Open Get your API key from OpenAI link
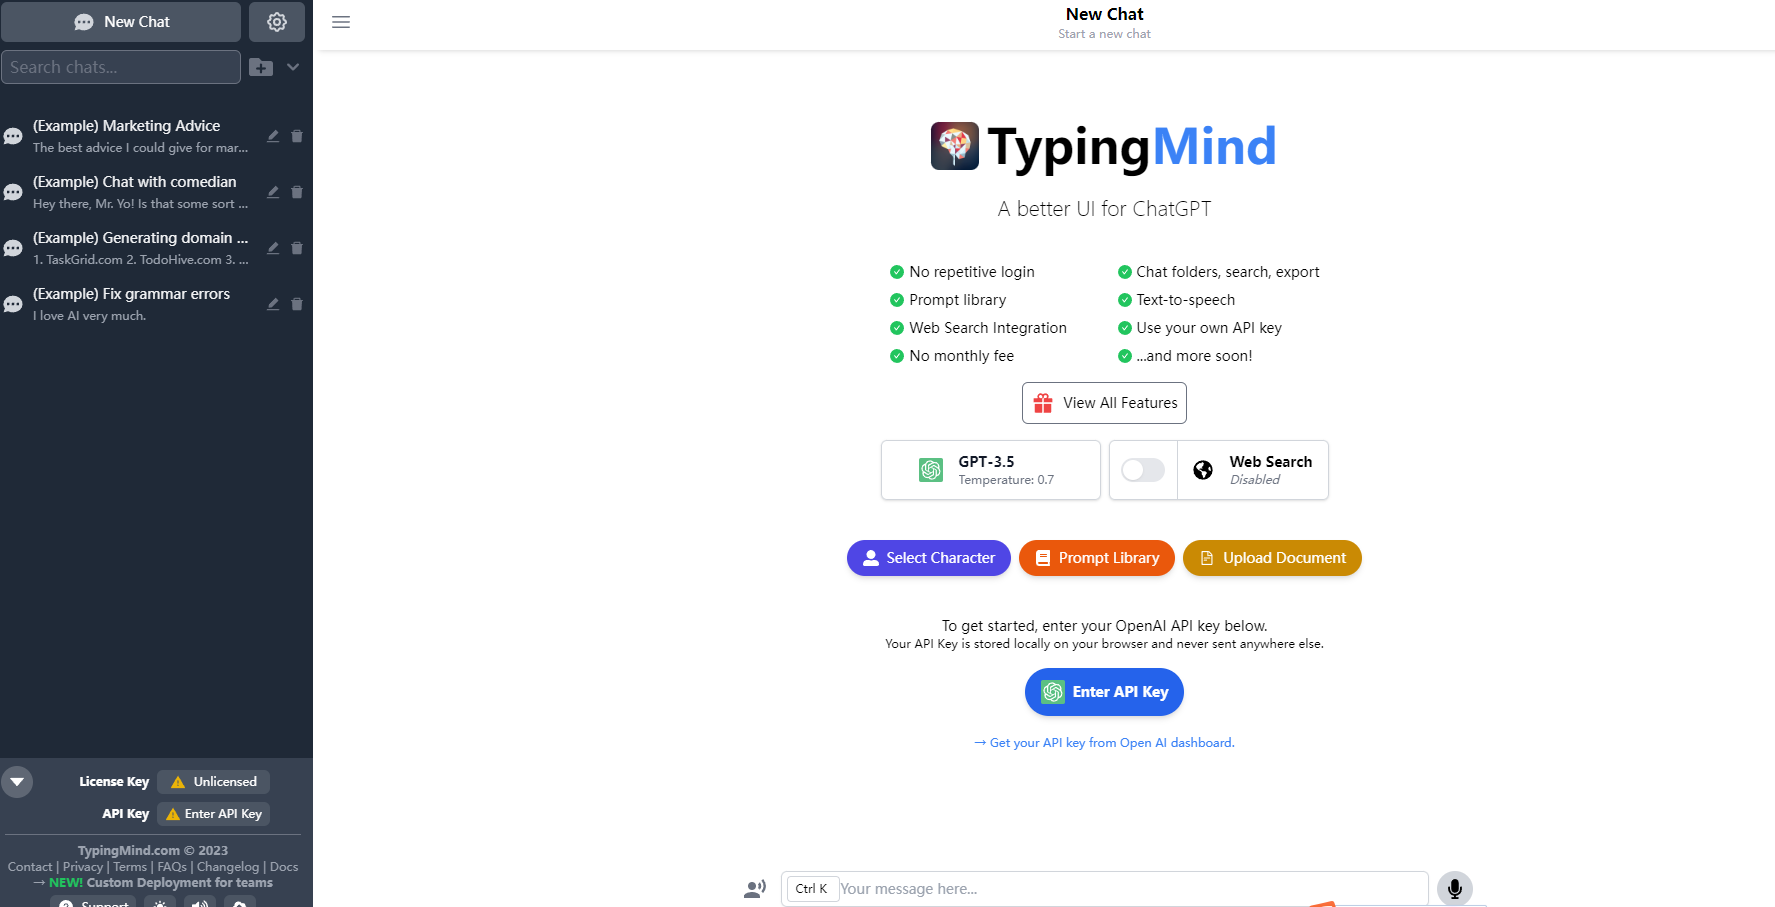Screen dimensions: 1775x907 [1104, 743]
